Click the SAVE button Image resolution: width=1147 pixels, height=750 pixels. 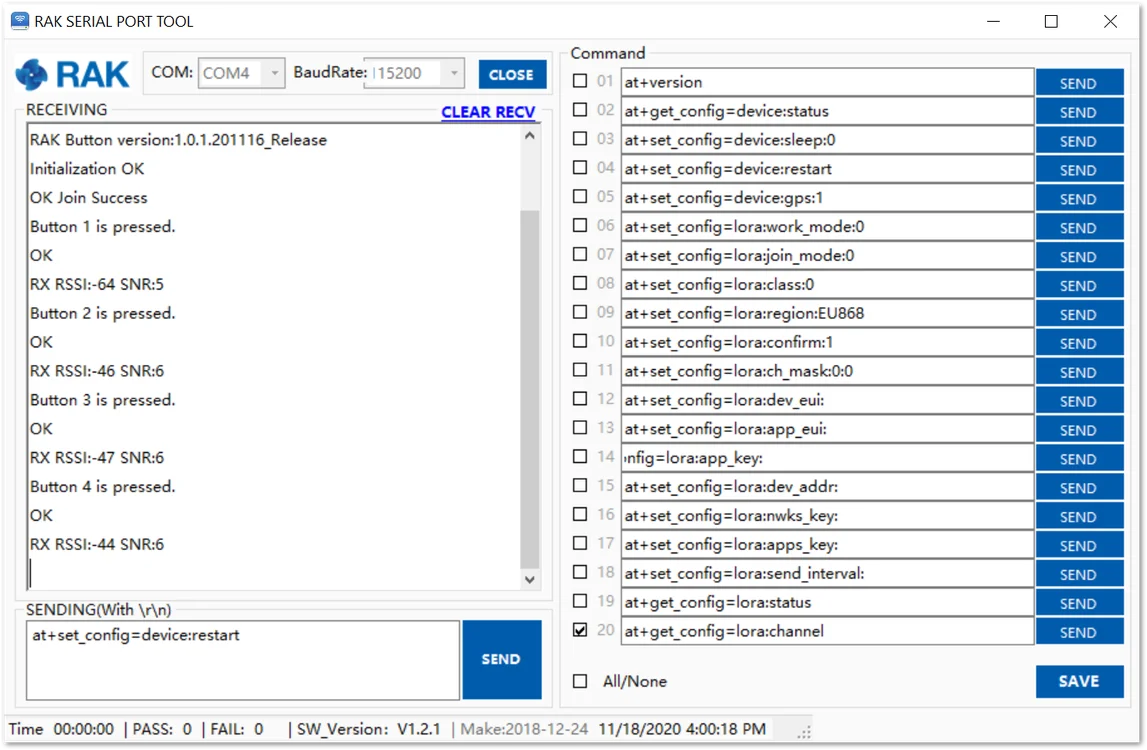(1079, 681)
